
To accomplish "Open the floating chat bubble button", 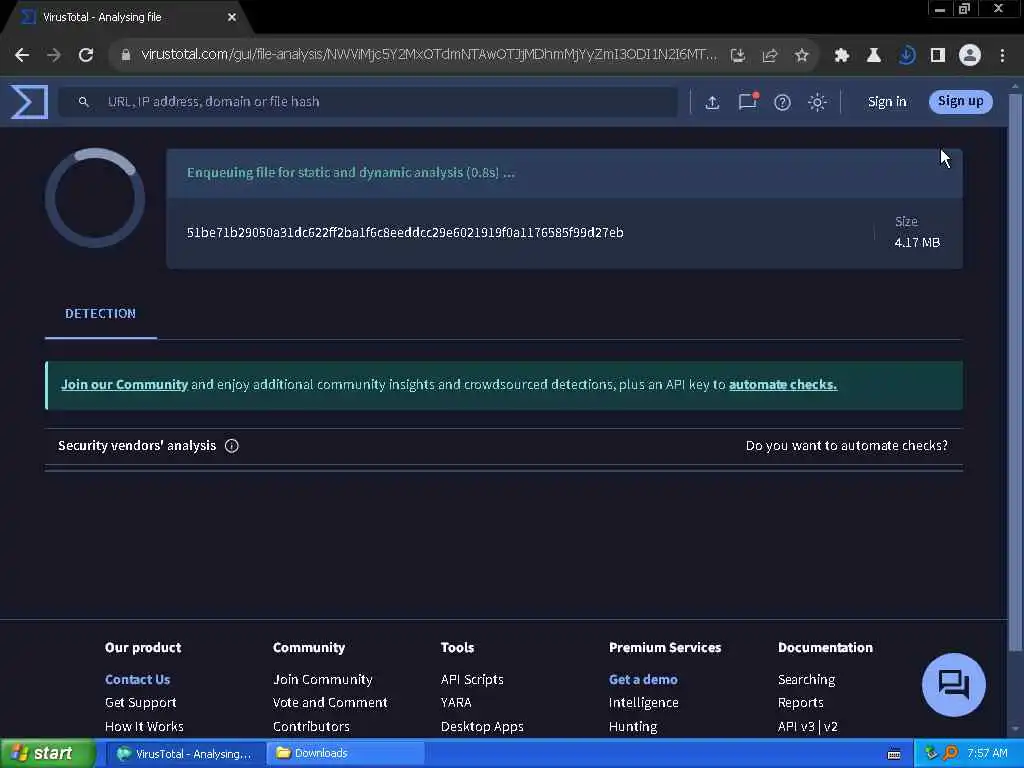I will [953, 684].
